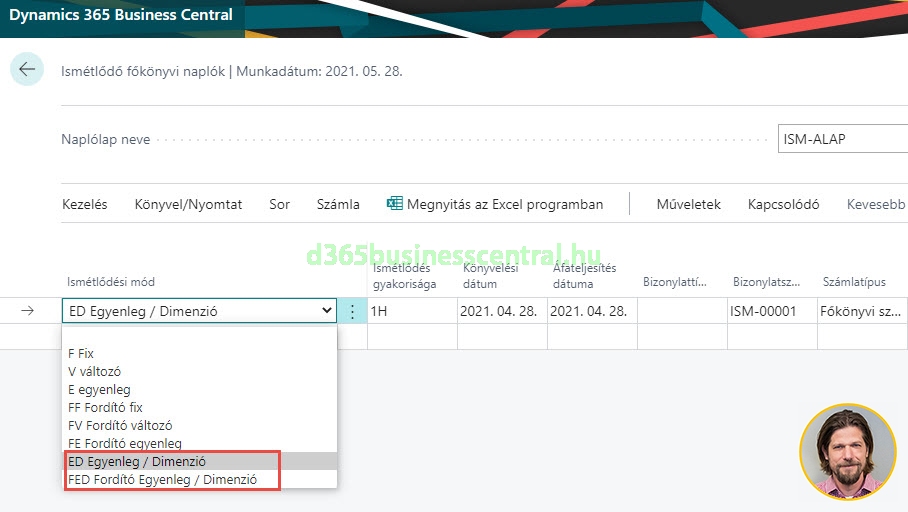Viewport: 908px width, 512px height.
Task: Select the row arrow indicator
Action: click(27, 311)
